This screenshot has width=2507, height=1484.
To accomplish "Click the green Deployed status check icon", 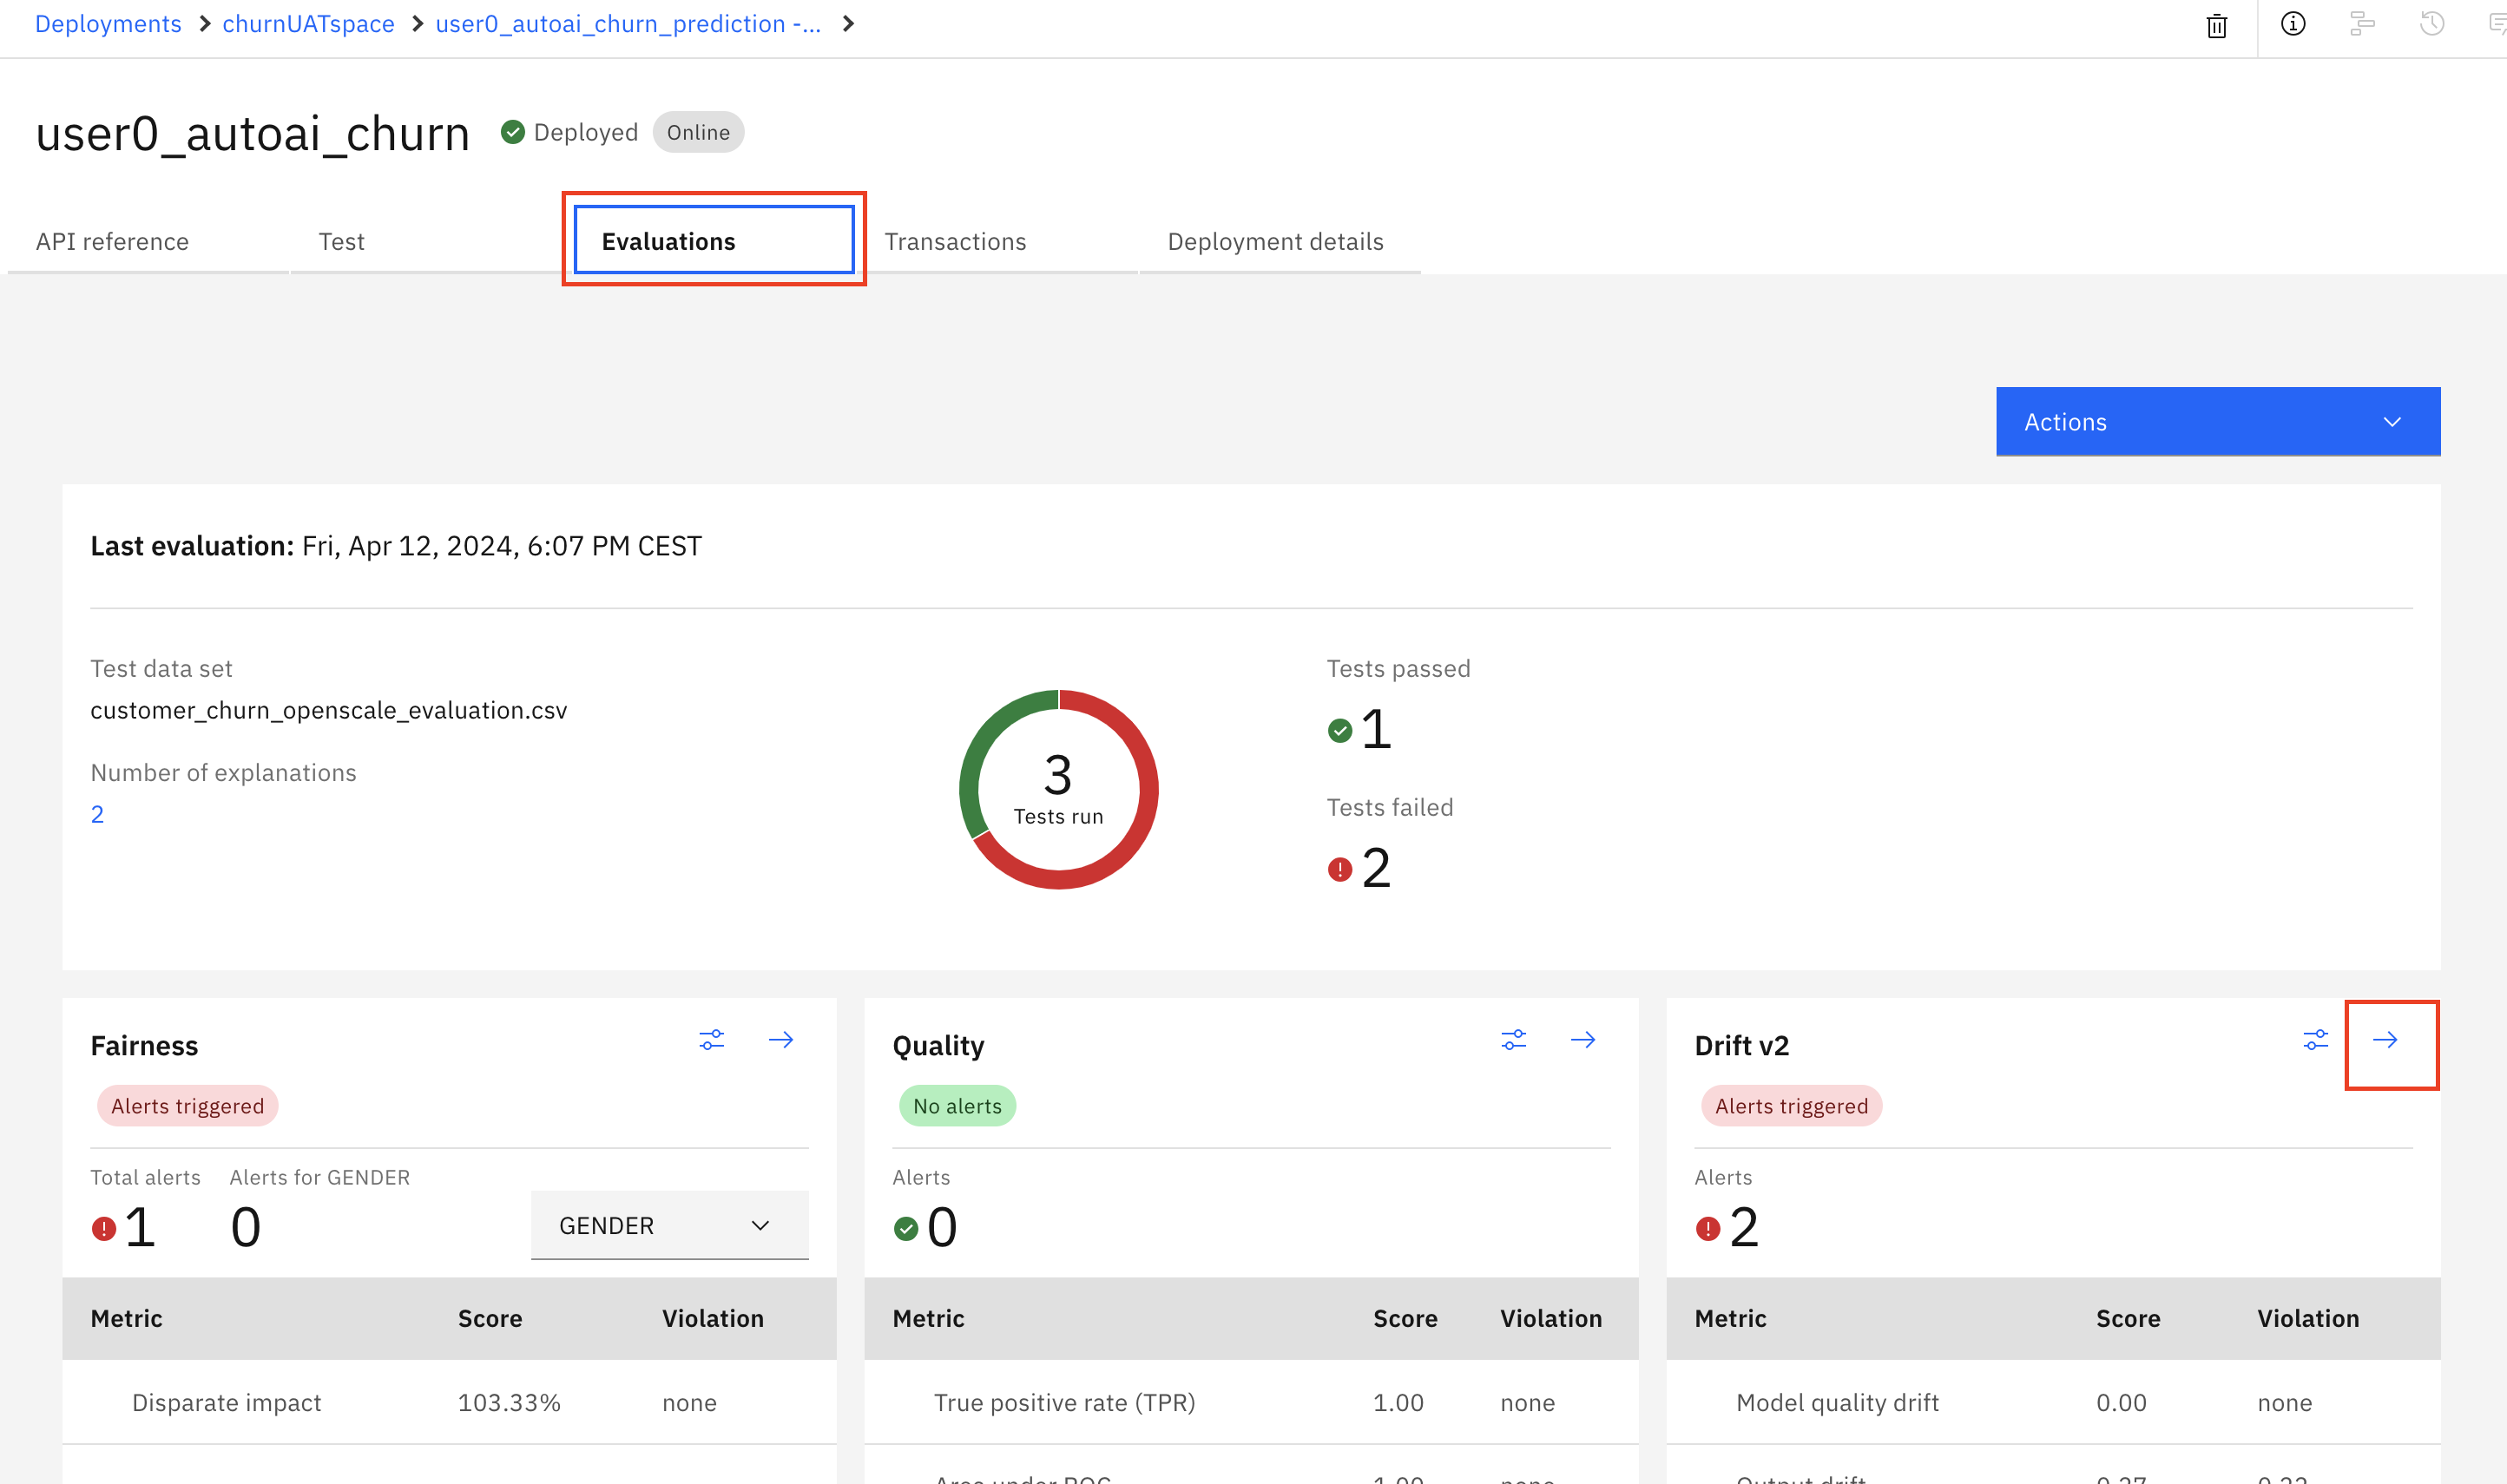I will (x=513, y=132).
